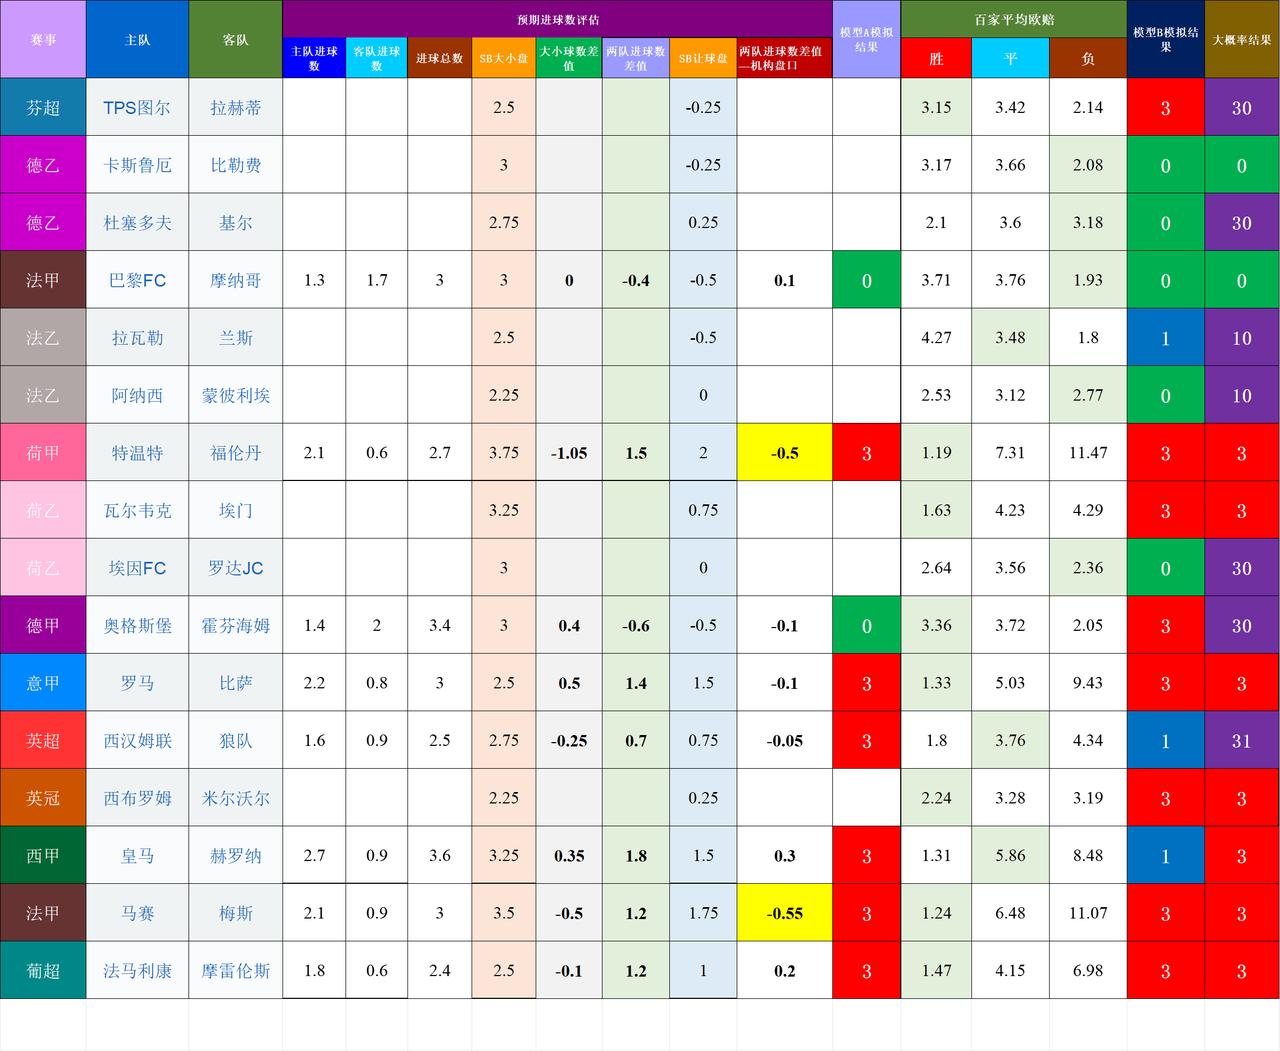Click win odds 1.19 for 特温特

click(935, 452)
